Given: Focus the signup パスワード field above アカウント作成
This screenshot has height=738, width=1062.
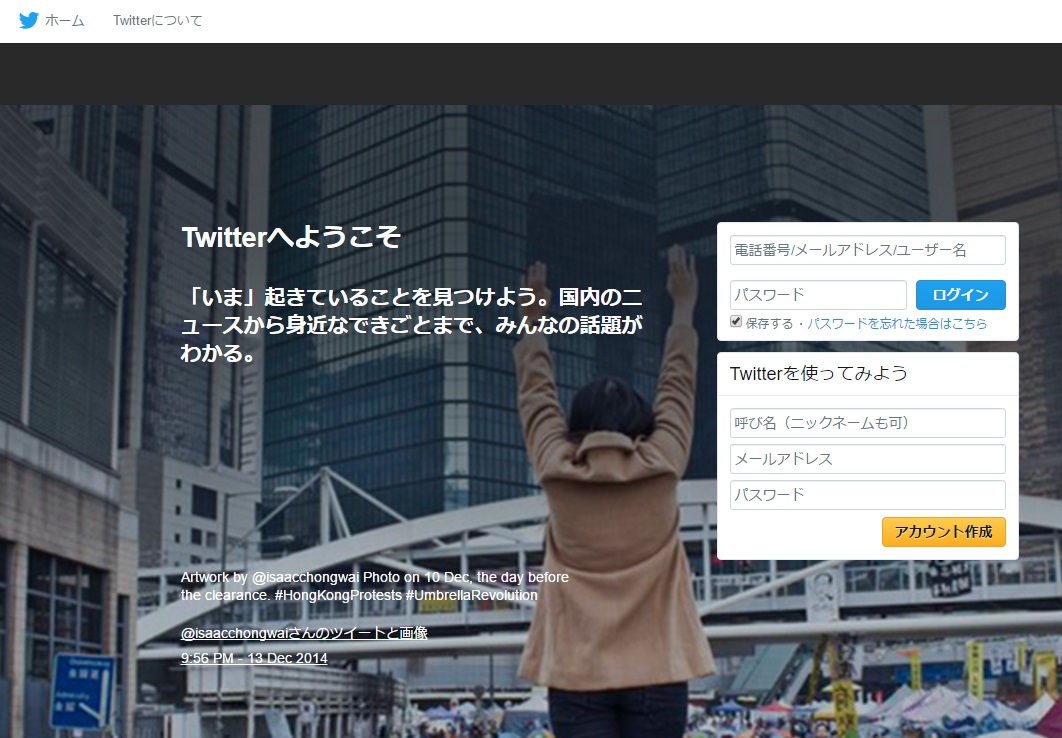Looking at the screenshot, I should [868, 495].
